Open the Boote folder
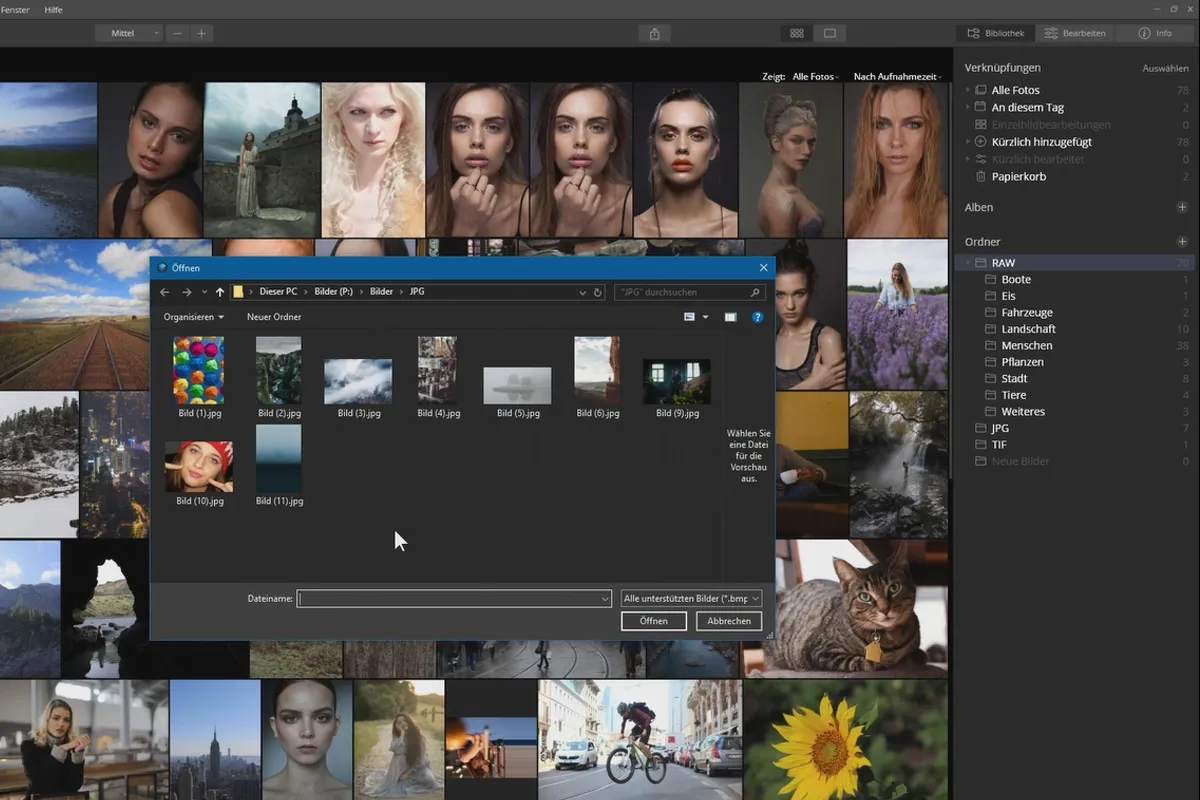1200x800 pixels. pyautogui.click(x=1016, y=280)
